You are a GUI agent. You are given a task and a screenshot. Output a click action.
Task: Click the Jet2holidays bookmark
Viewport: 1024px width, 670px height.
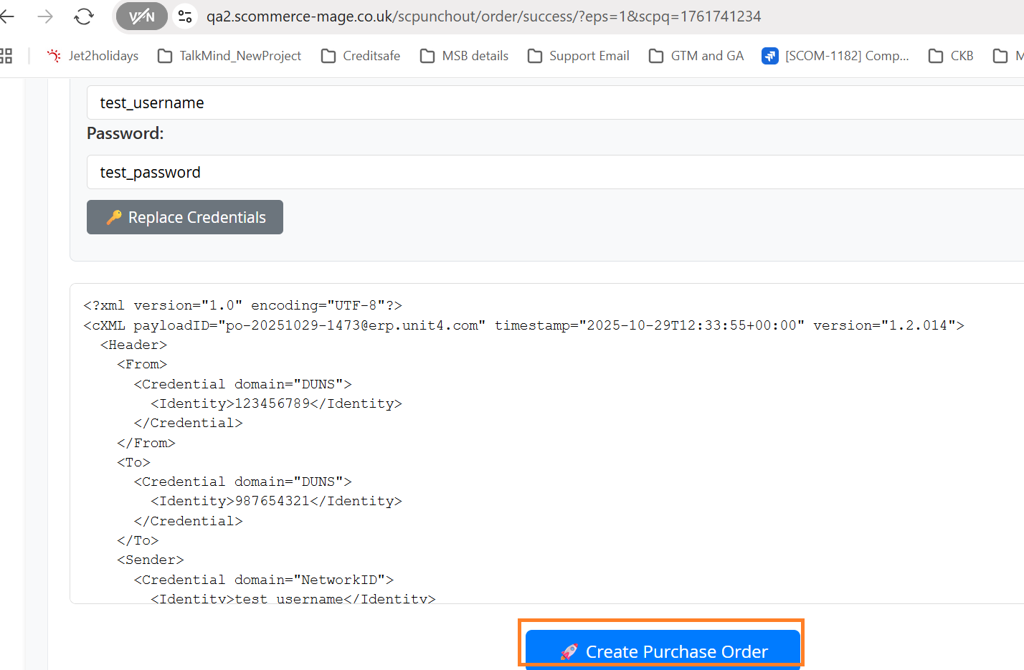(92, 56)
